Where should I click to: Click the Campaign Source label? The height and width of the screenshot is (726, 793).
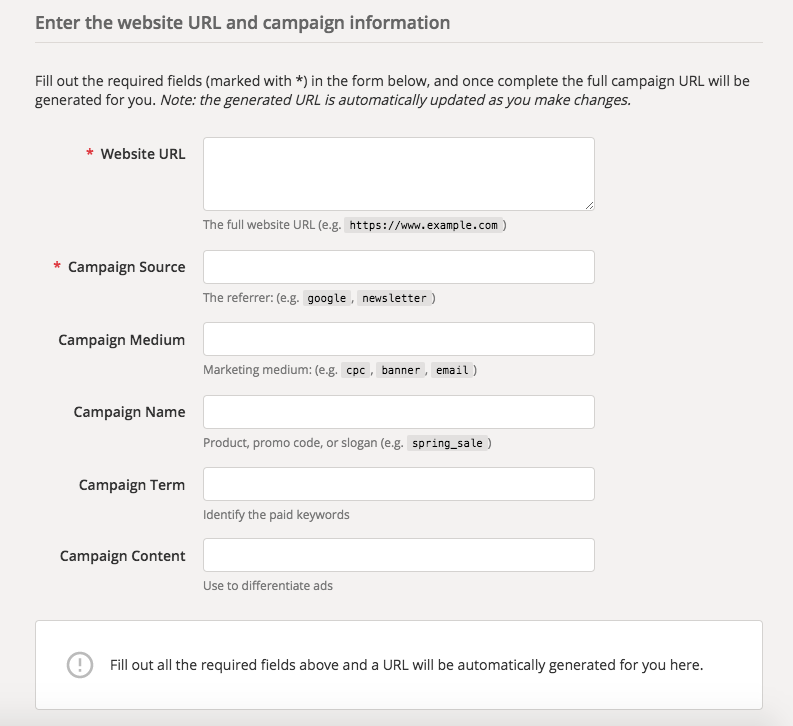(126, 267)
